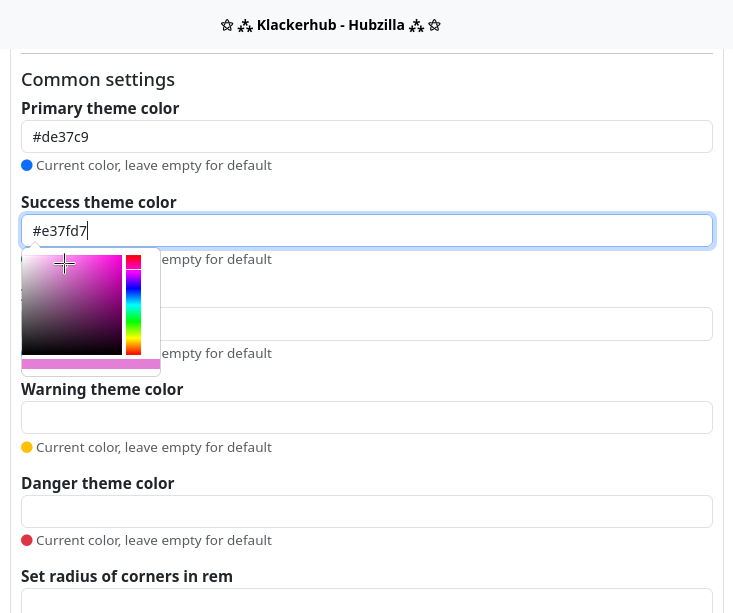Click the red Danger current color dot

pyautogui.click(x=27, y=540)
